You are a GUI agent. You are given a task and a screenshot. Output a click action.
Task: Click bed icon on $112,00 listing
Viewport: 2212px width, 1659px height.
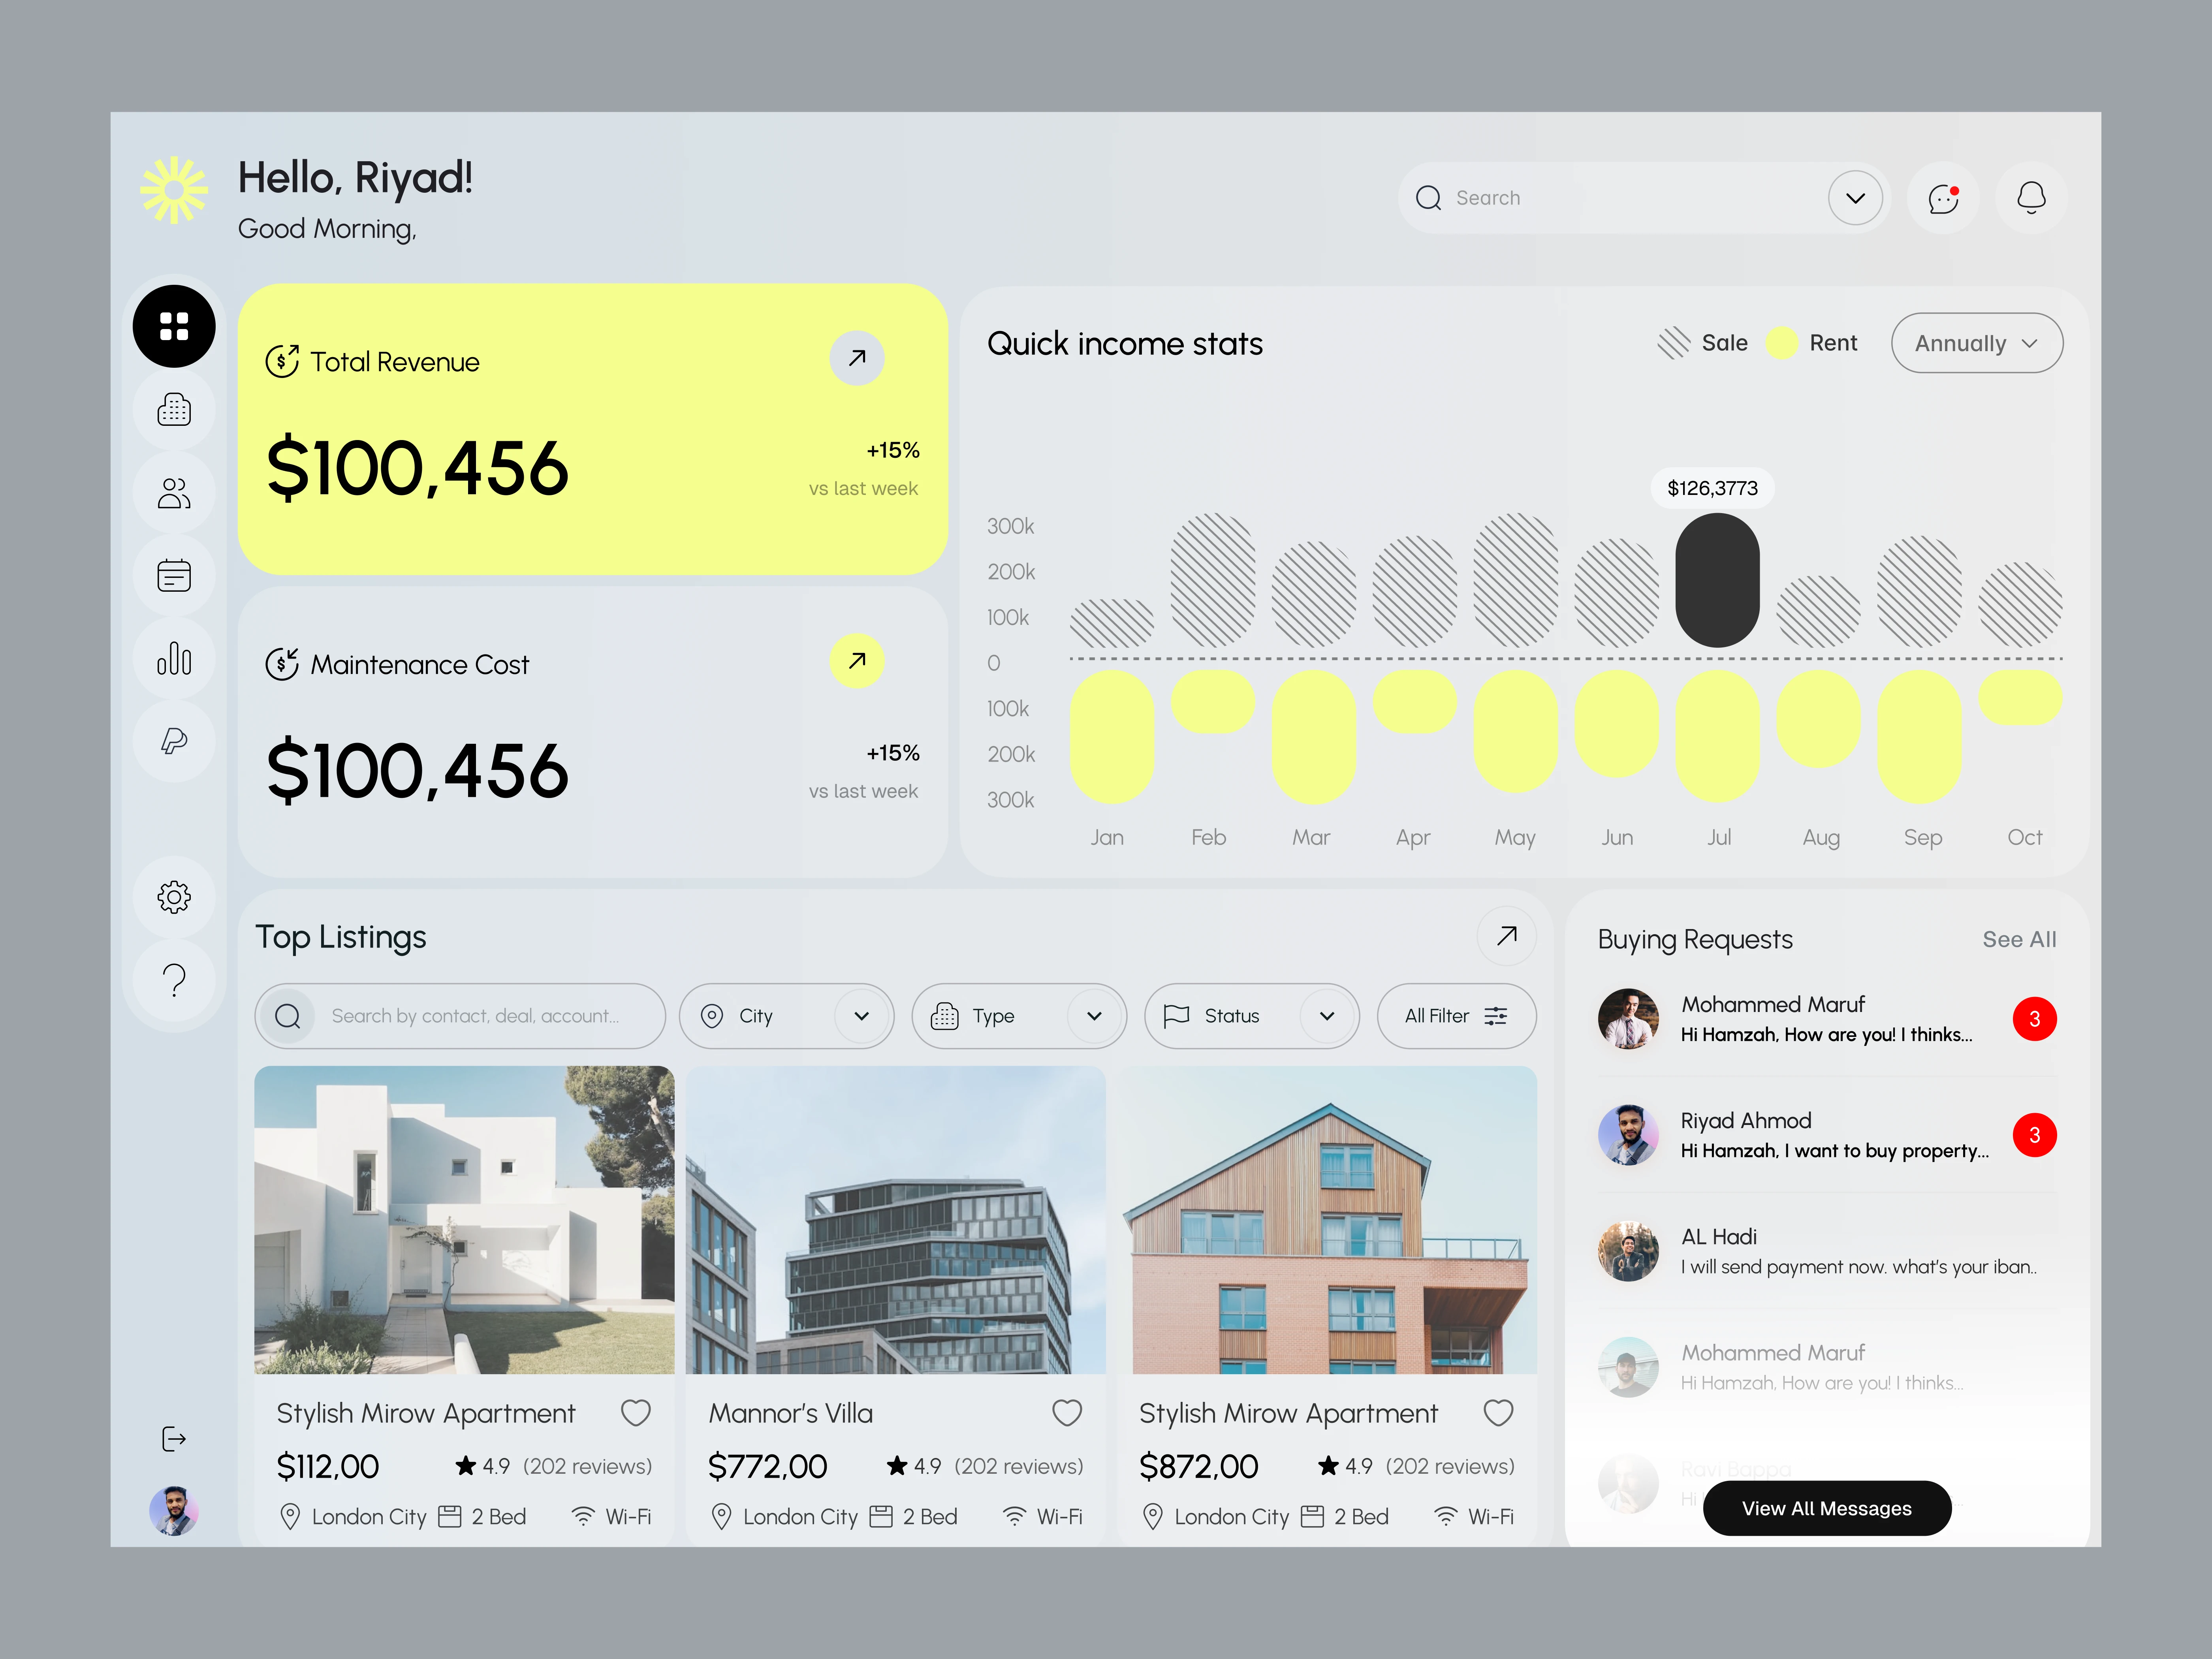coord(450,1517)
